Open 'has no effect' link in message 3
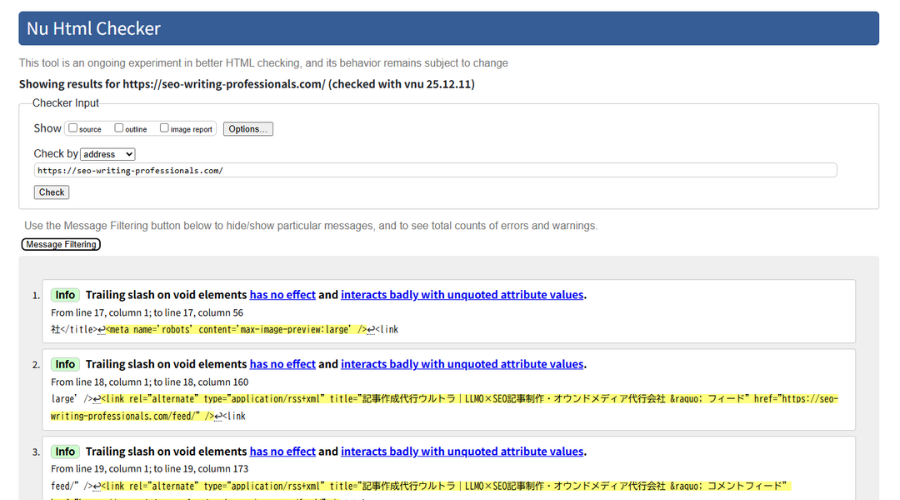 coord(282,451)
